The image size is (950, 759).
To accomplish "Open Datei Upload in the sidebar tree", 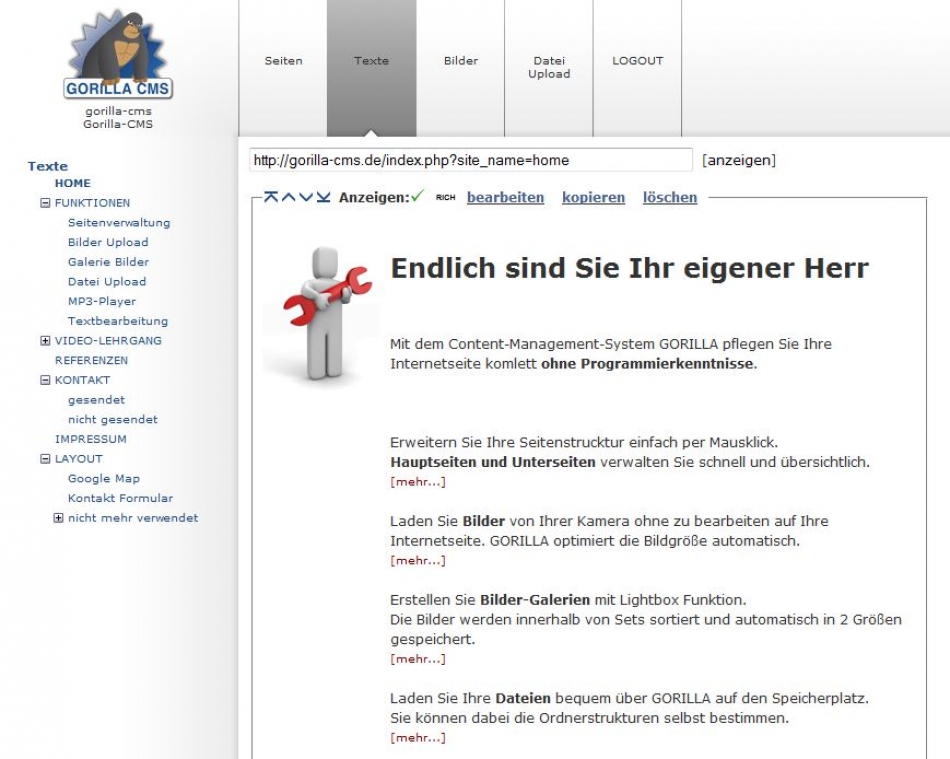I will click(107, 282).
